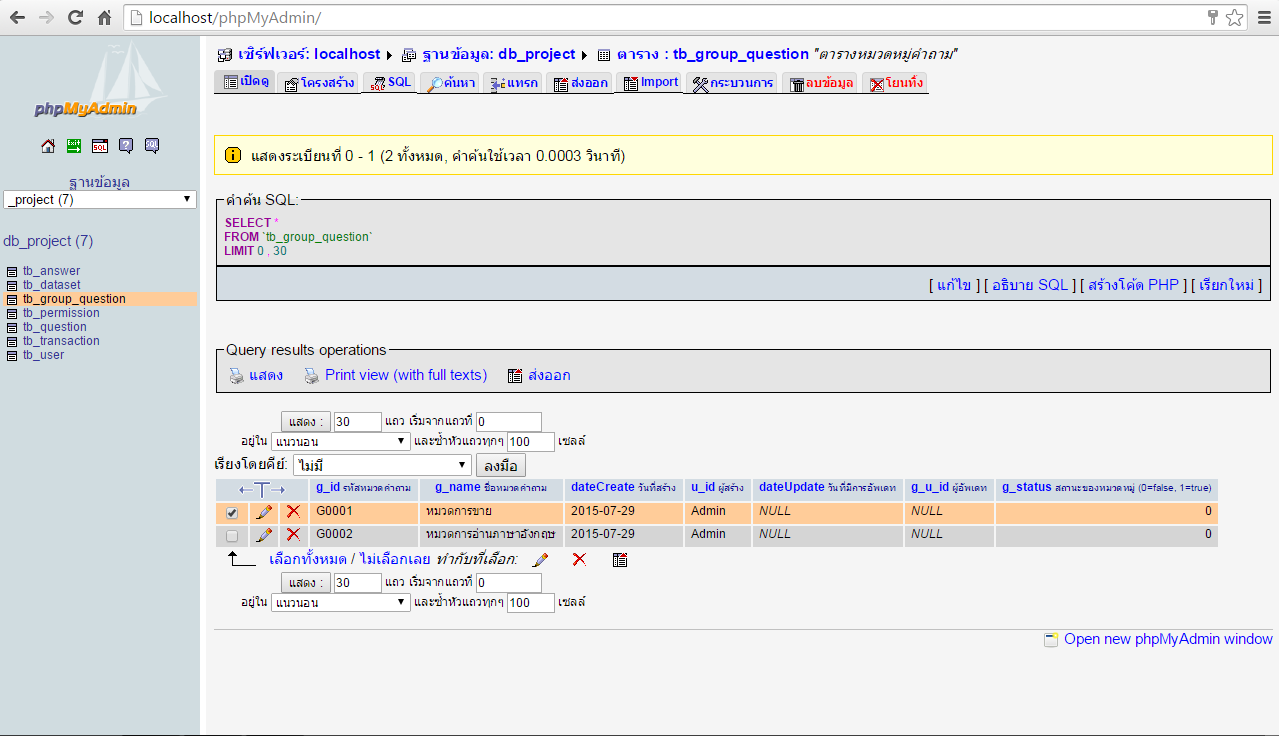The image size is (1279, 736).
Task: Open the แทรก (Insert) tab
Action: click(x=514, y=83)
